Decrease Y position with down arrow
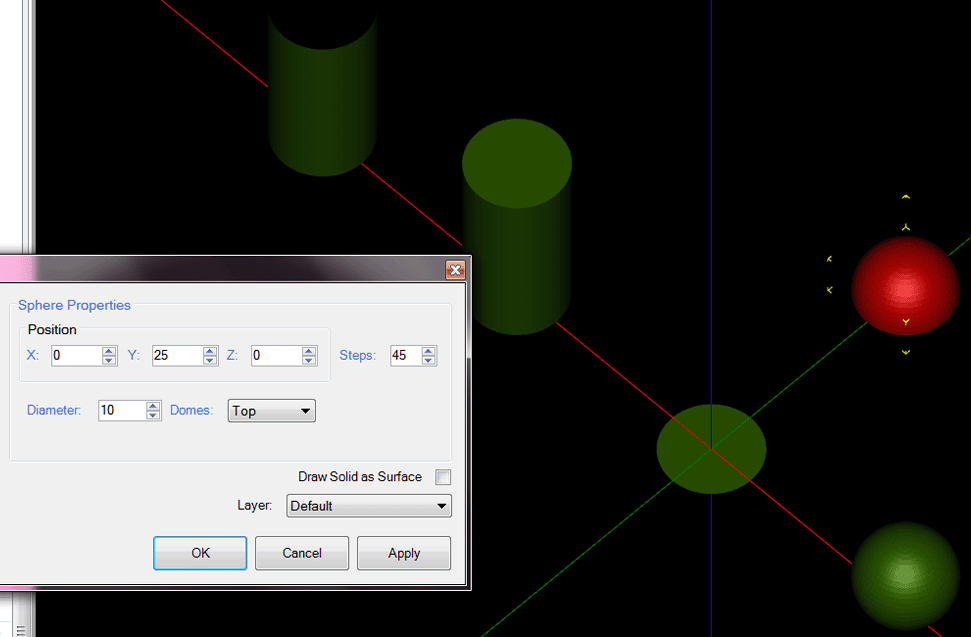The width and height of the screenshot is (971, 637). point(210,360)
